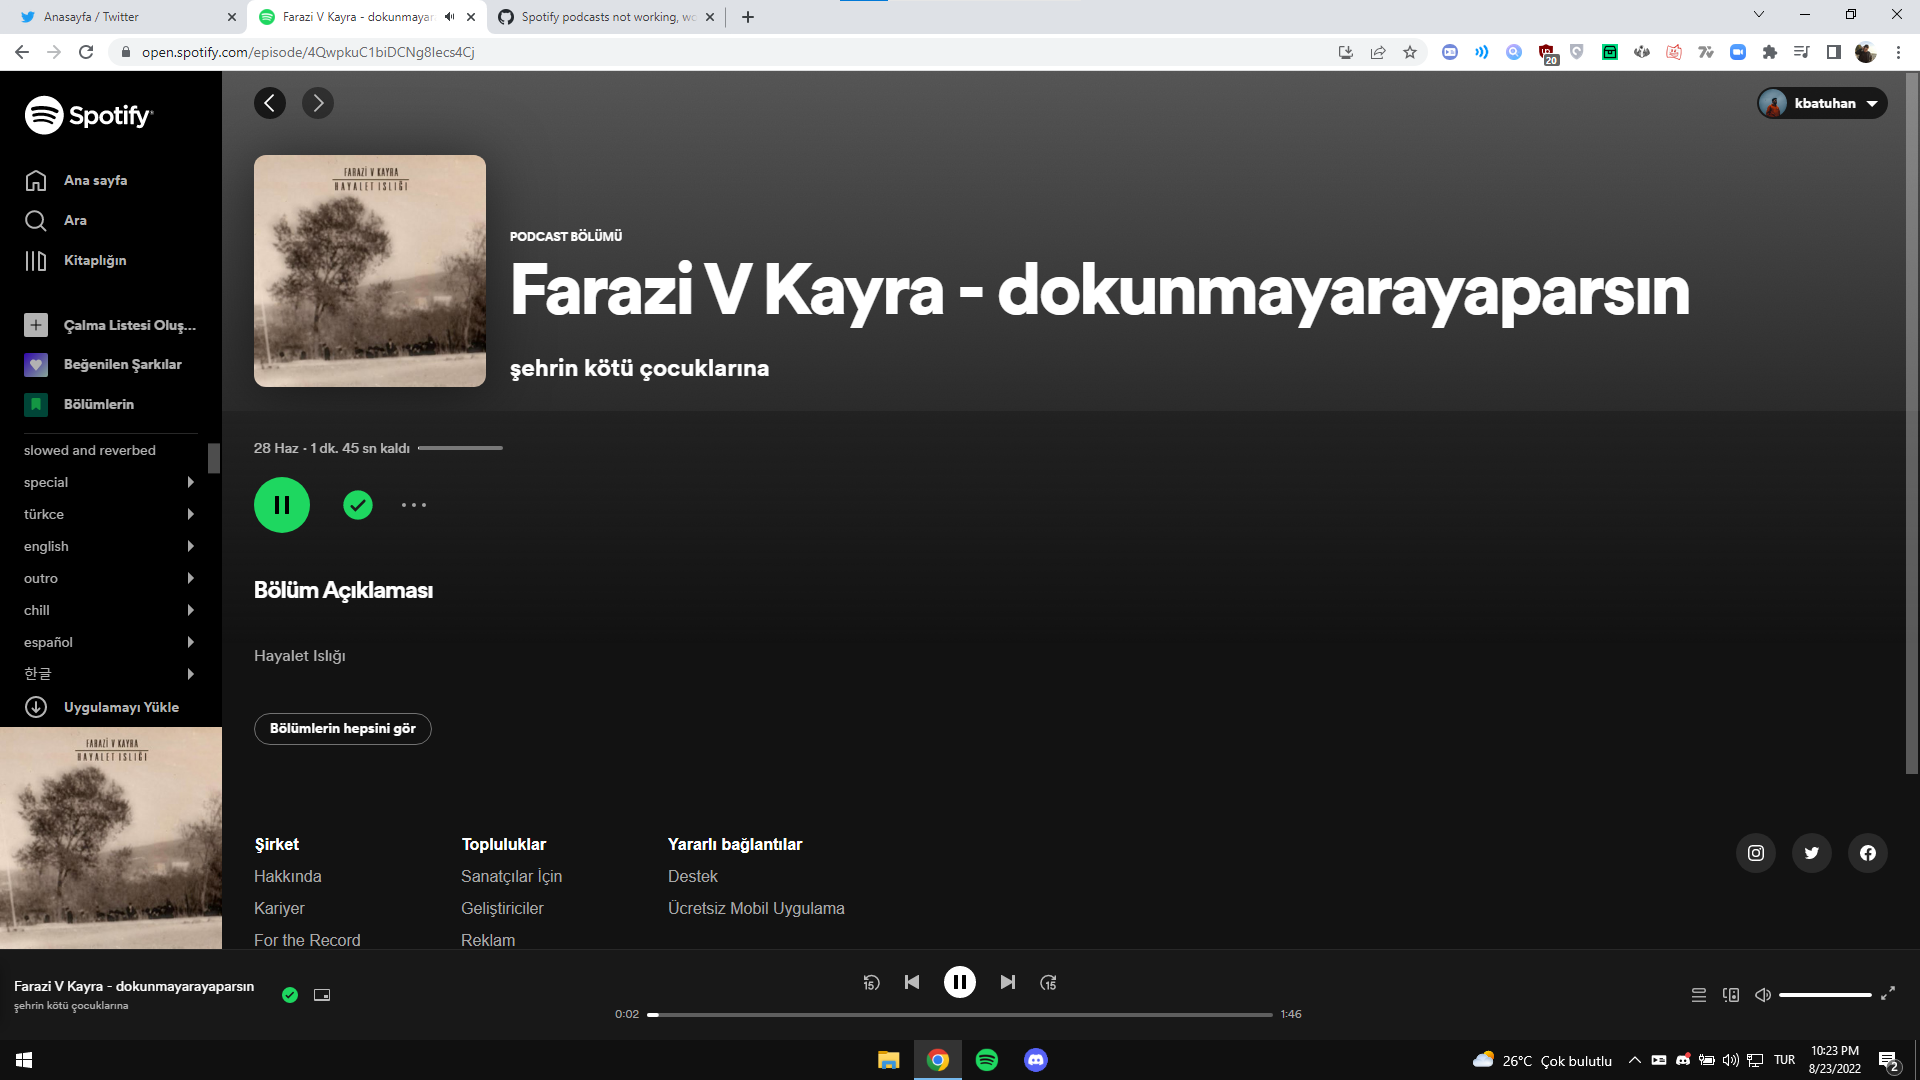Open the kbatuhan account dropdown

pyautogui.click(x=1821, y=103)
